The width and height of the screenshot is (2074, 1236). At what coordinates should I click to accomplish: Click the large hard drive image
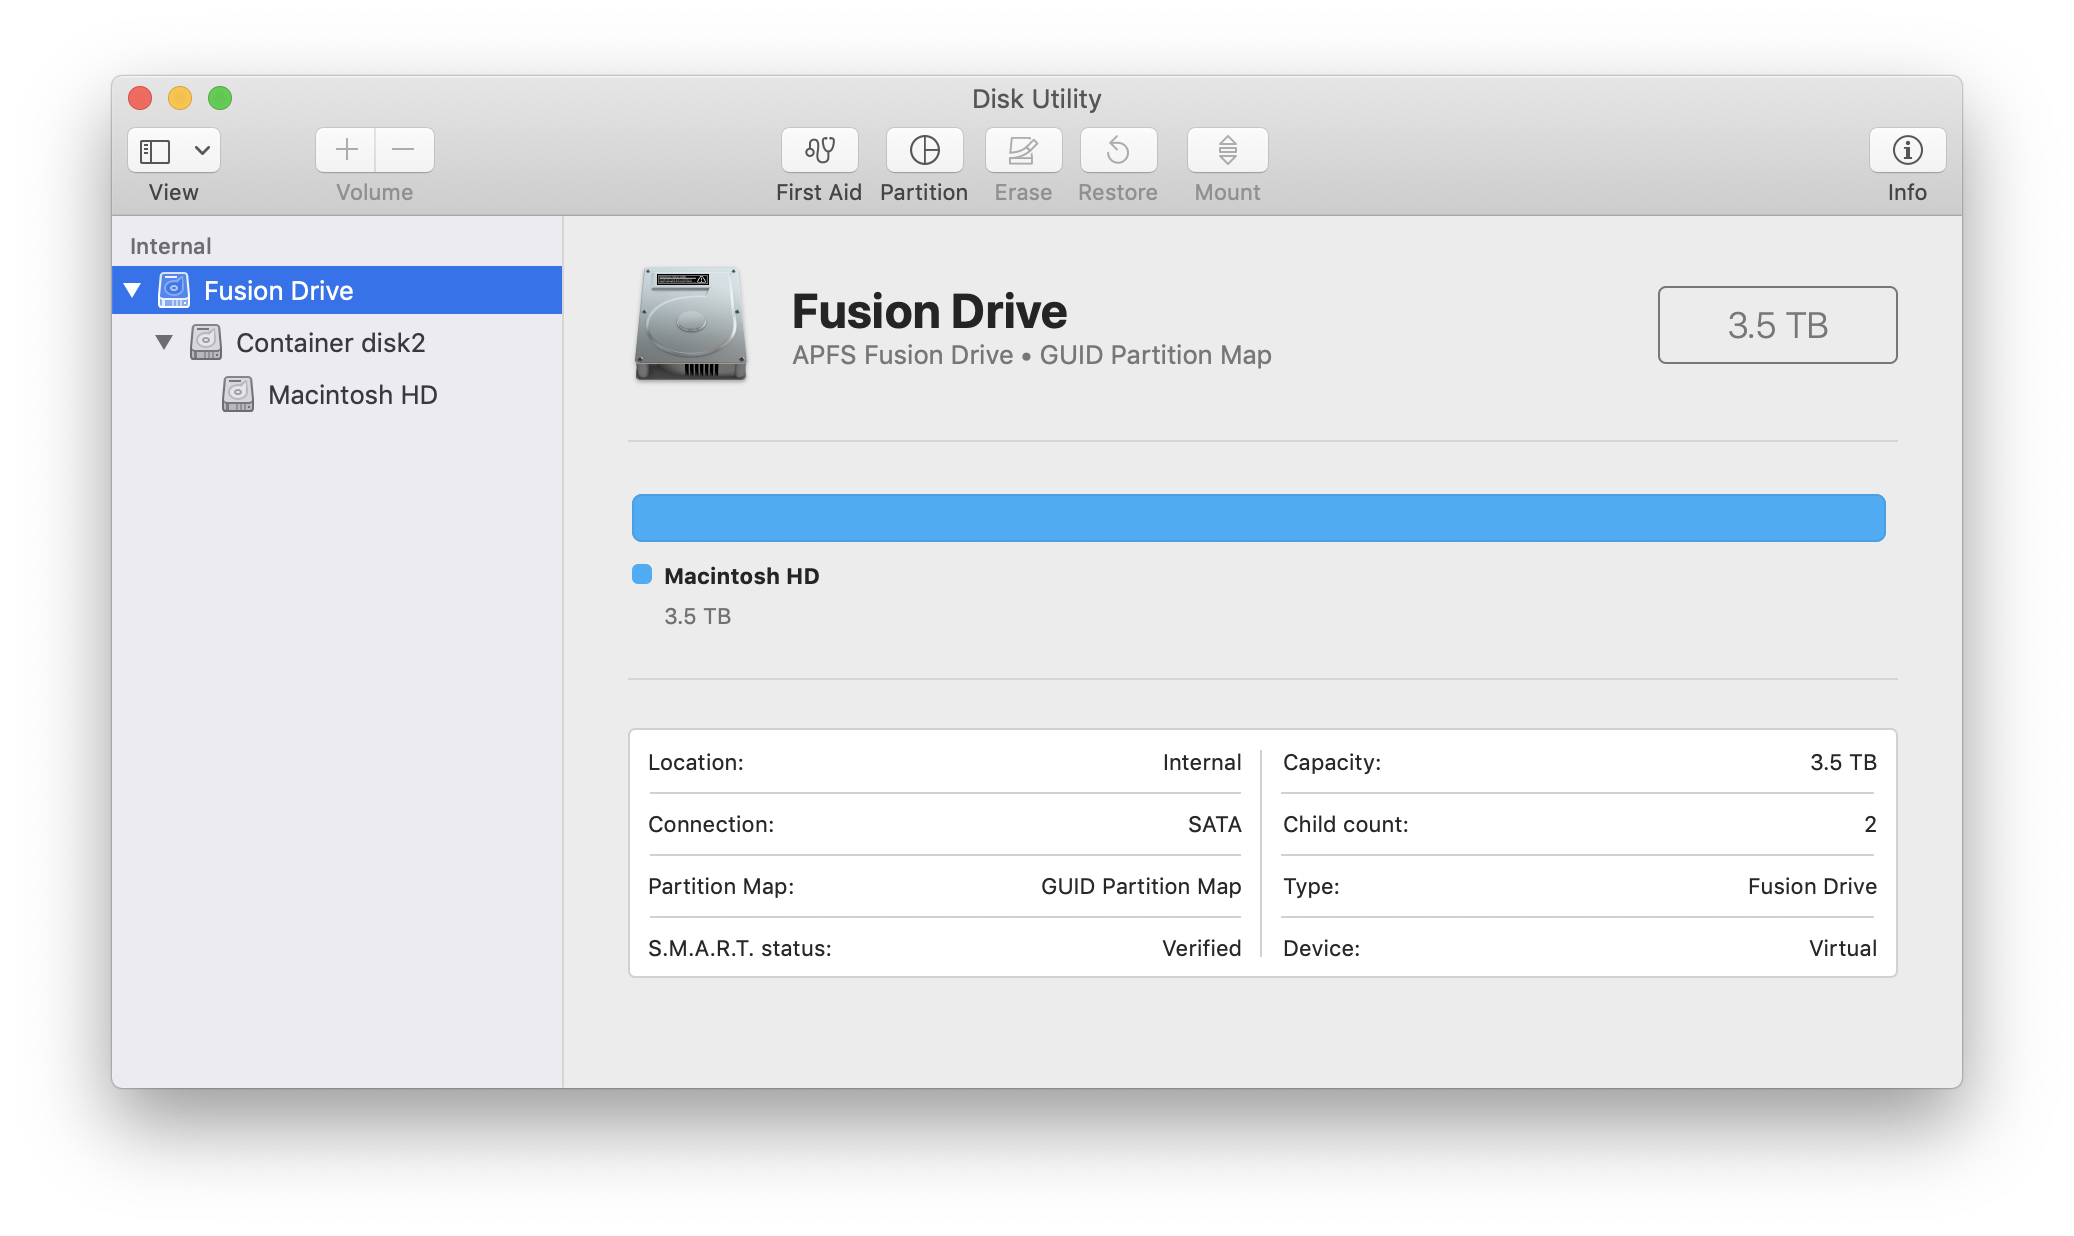pyautogui.click(x=691, y=323)
